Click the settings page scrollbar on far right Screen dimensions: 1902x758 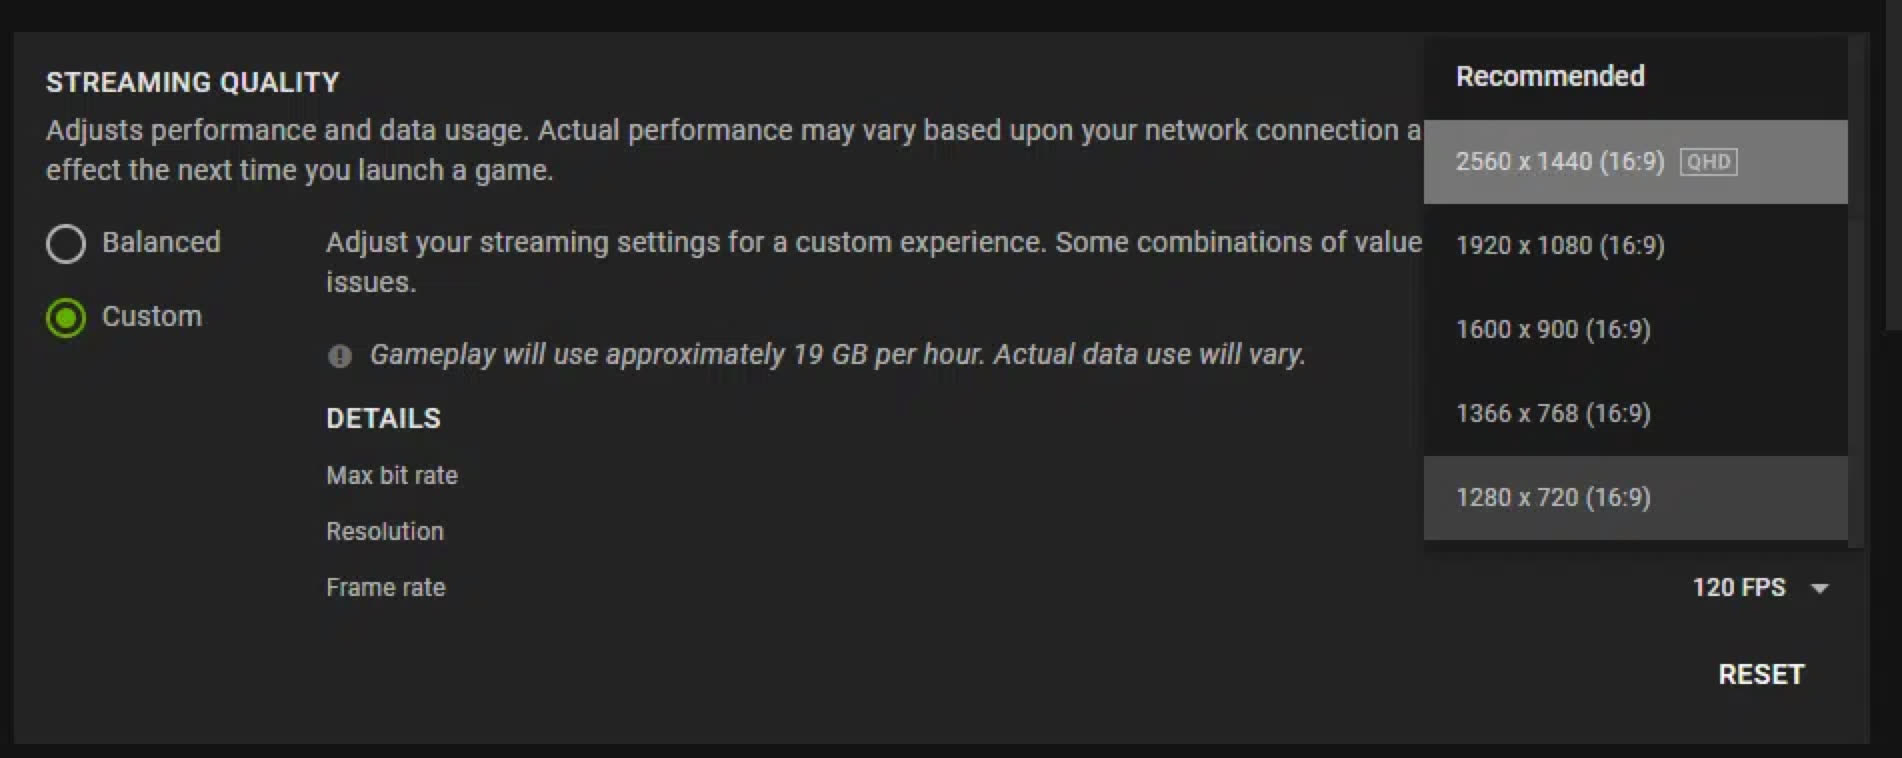click(1893, 165)
